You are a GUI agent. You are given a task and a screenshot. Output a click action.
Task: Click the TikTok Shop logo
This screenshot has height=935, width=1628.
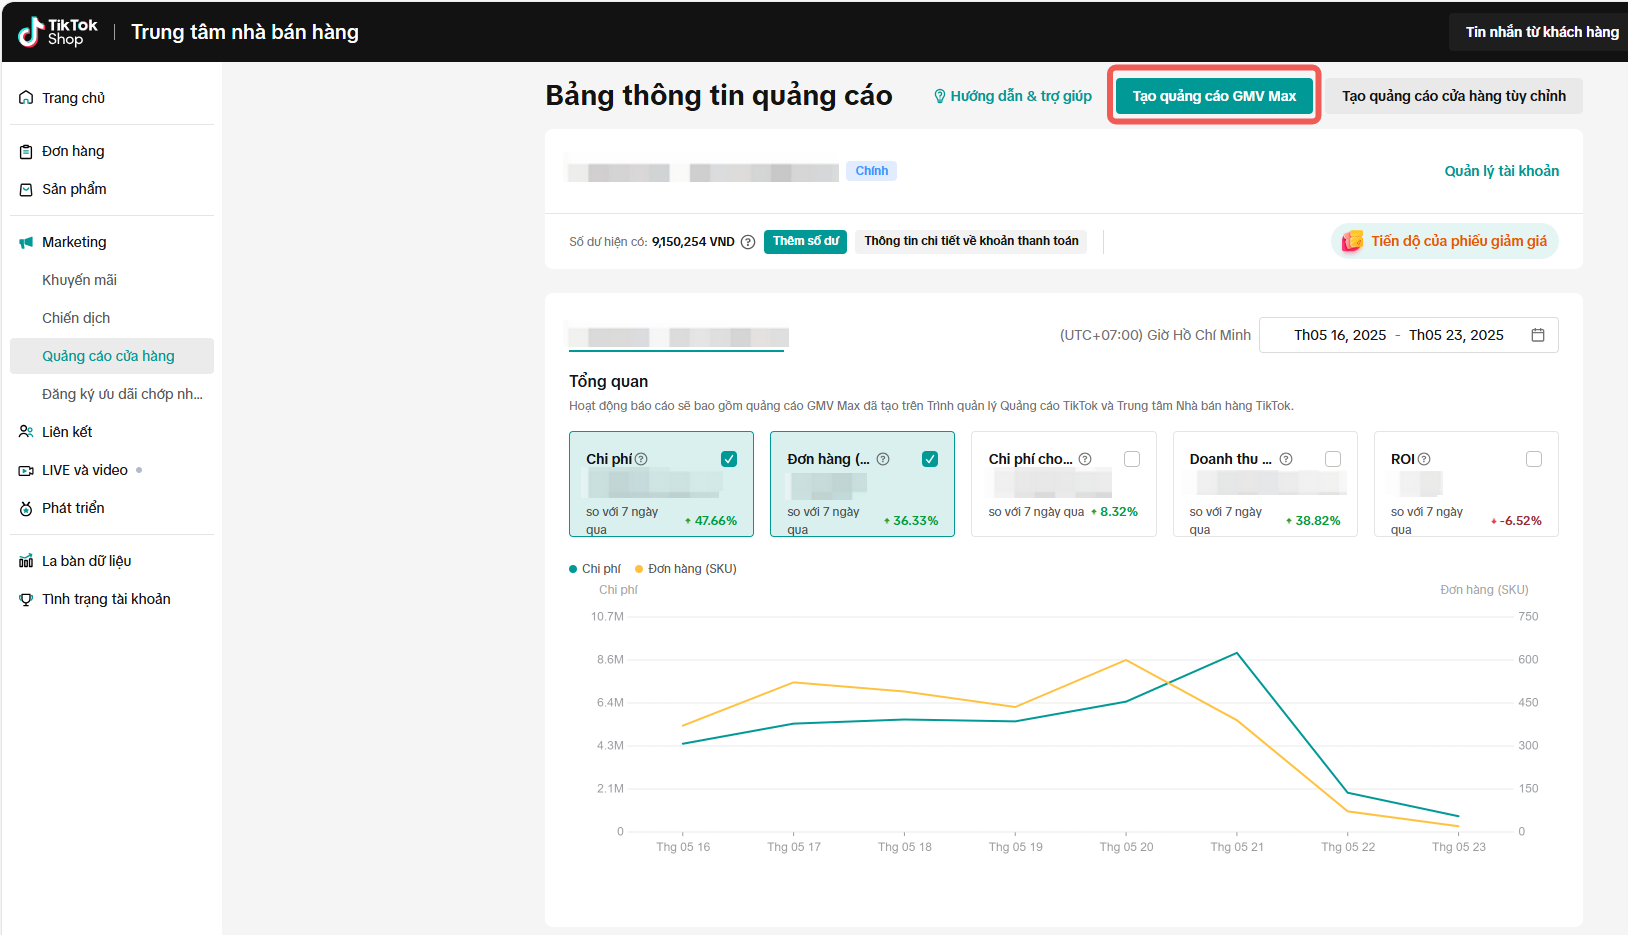58,32
